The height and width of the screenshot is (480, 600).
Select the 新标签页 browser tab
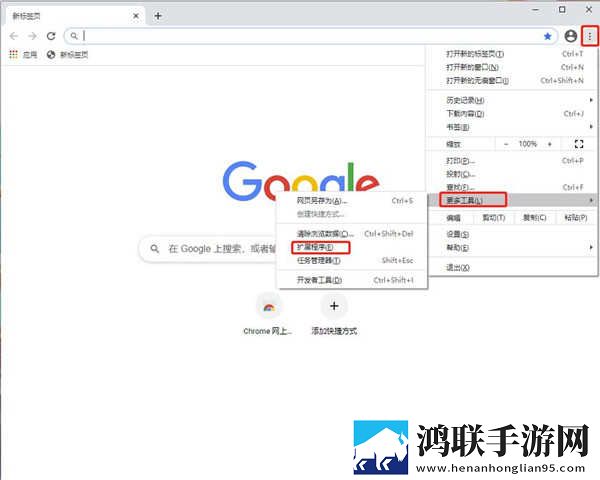click(75, 16)
